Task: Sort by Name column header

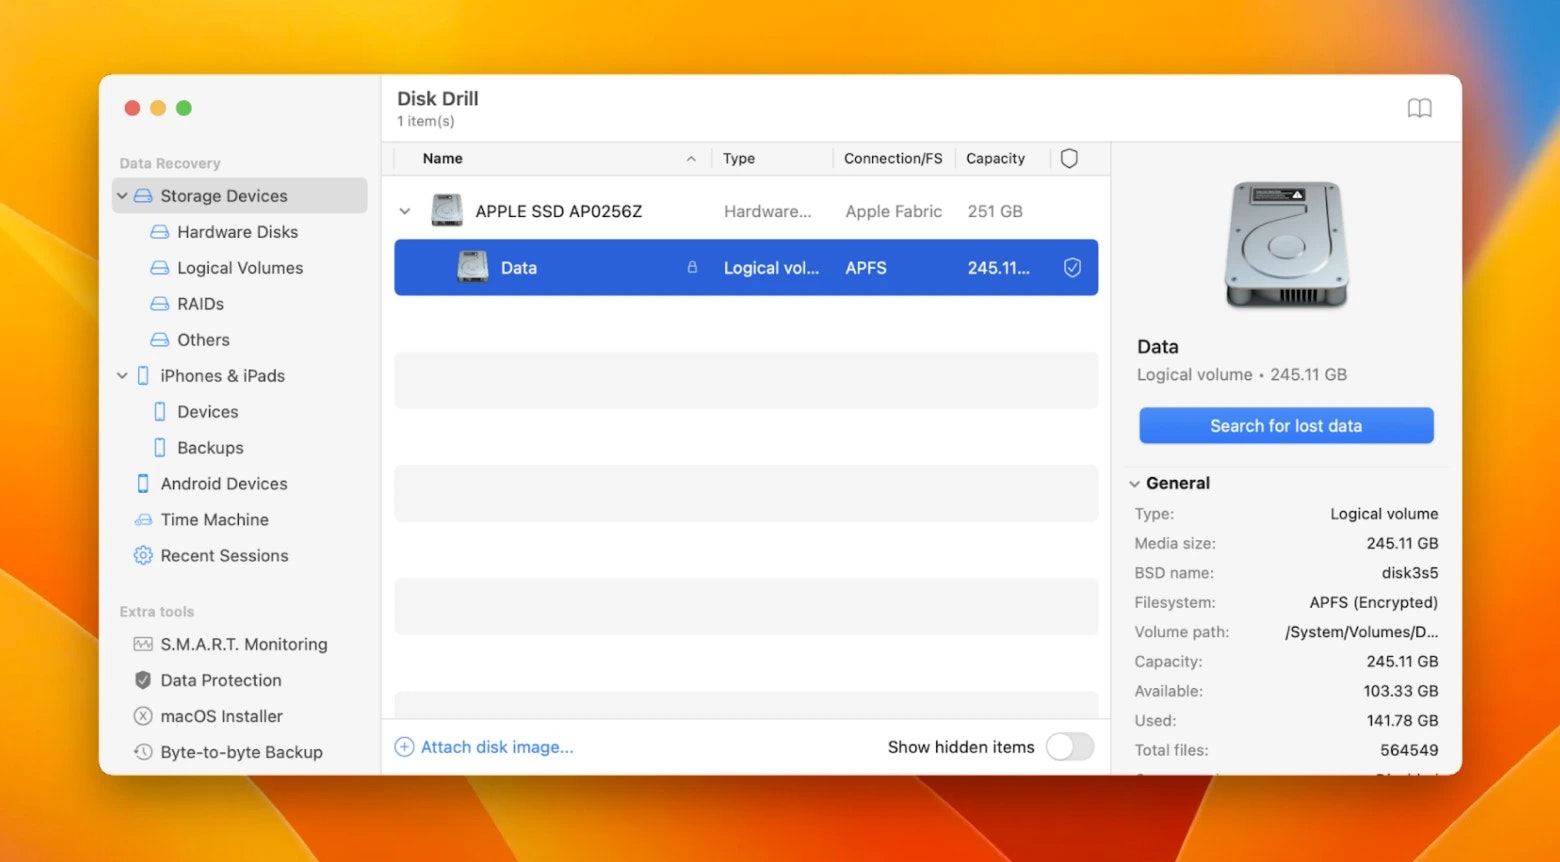Action: [442, 159]
